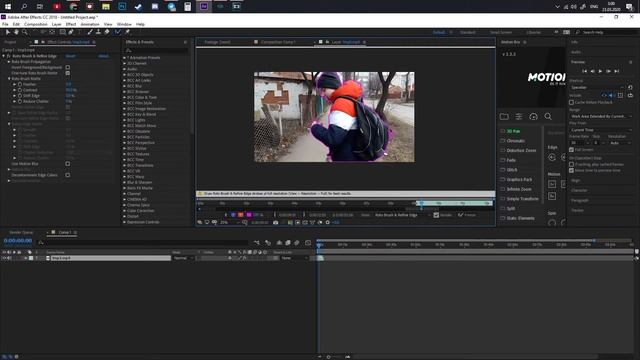Open the File menu
The image size is (640, 360).
(x=5, y=24)
